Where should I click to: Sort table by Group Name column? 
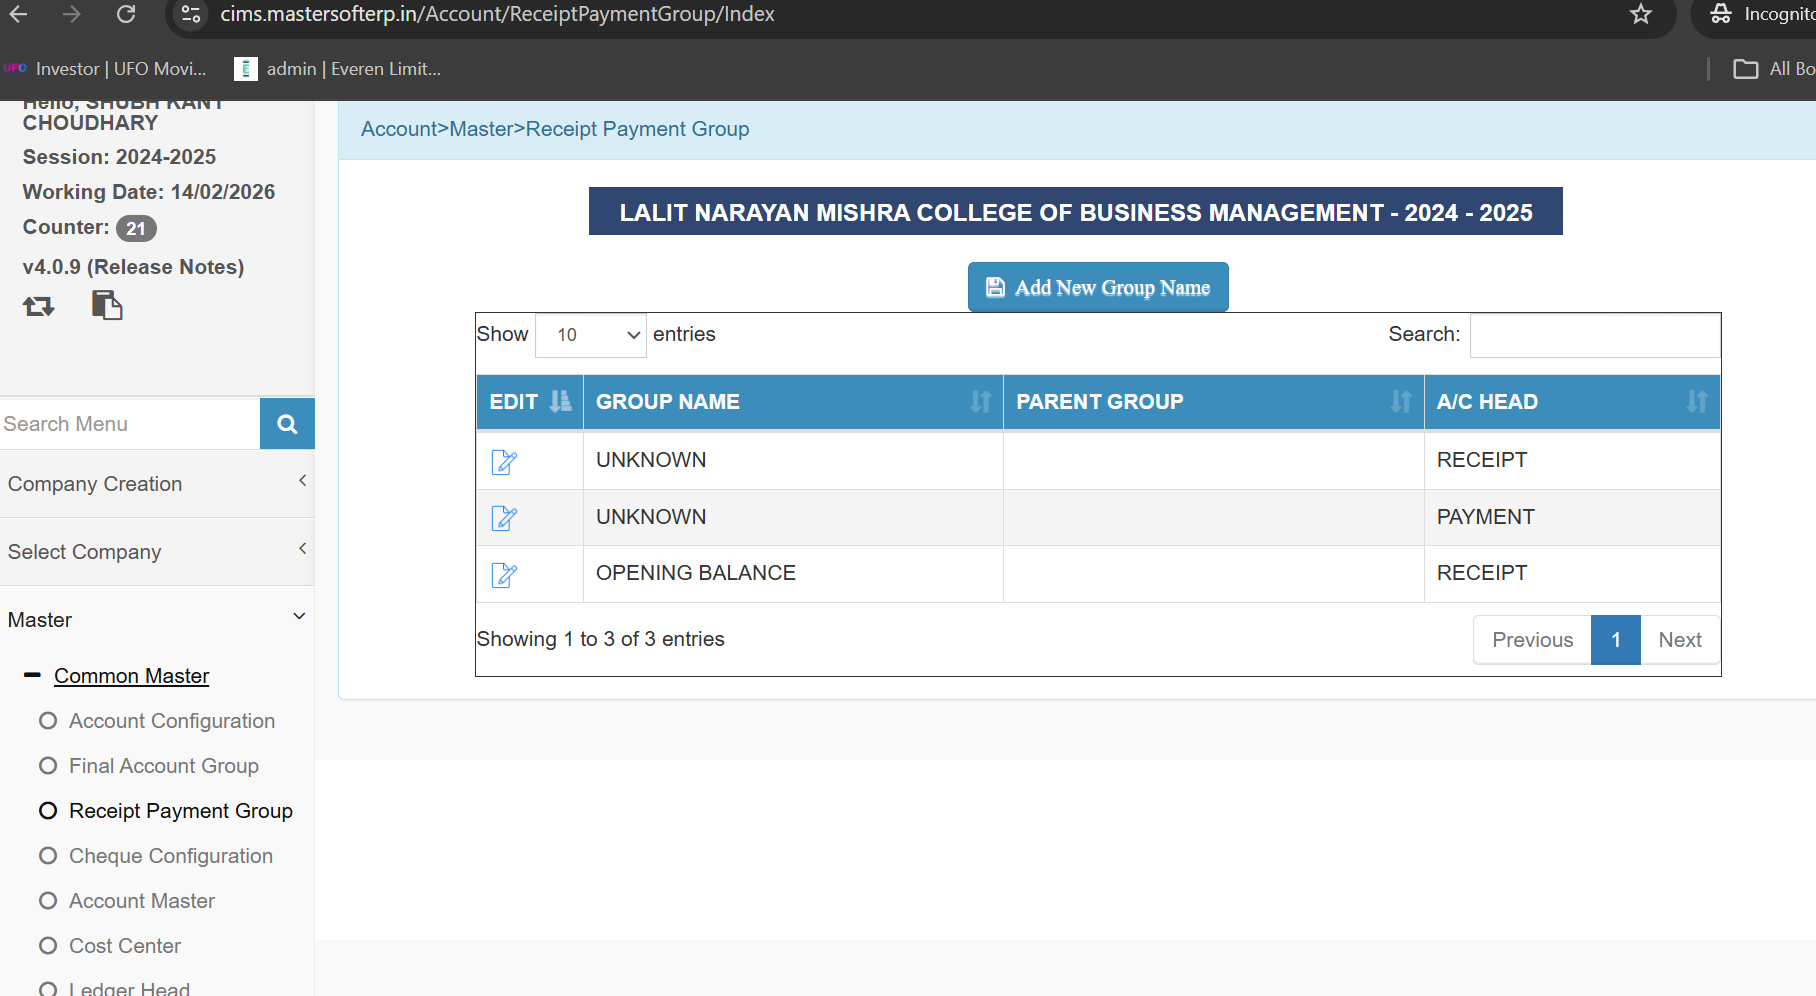(792, 402)
